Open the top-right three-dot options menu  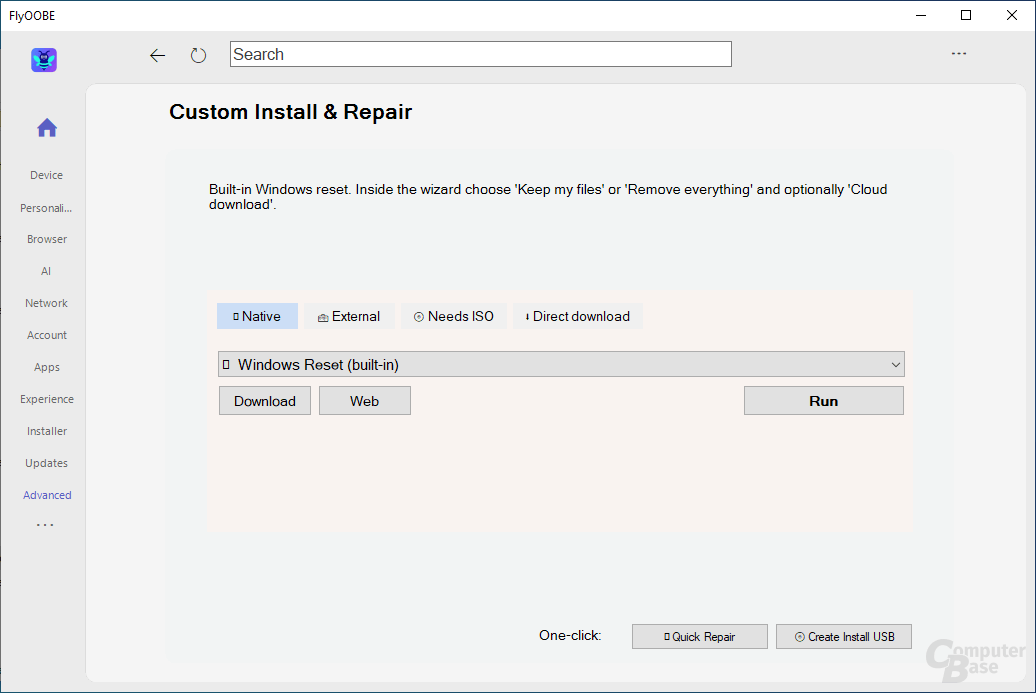coord(958,54)
